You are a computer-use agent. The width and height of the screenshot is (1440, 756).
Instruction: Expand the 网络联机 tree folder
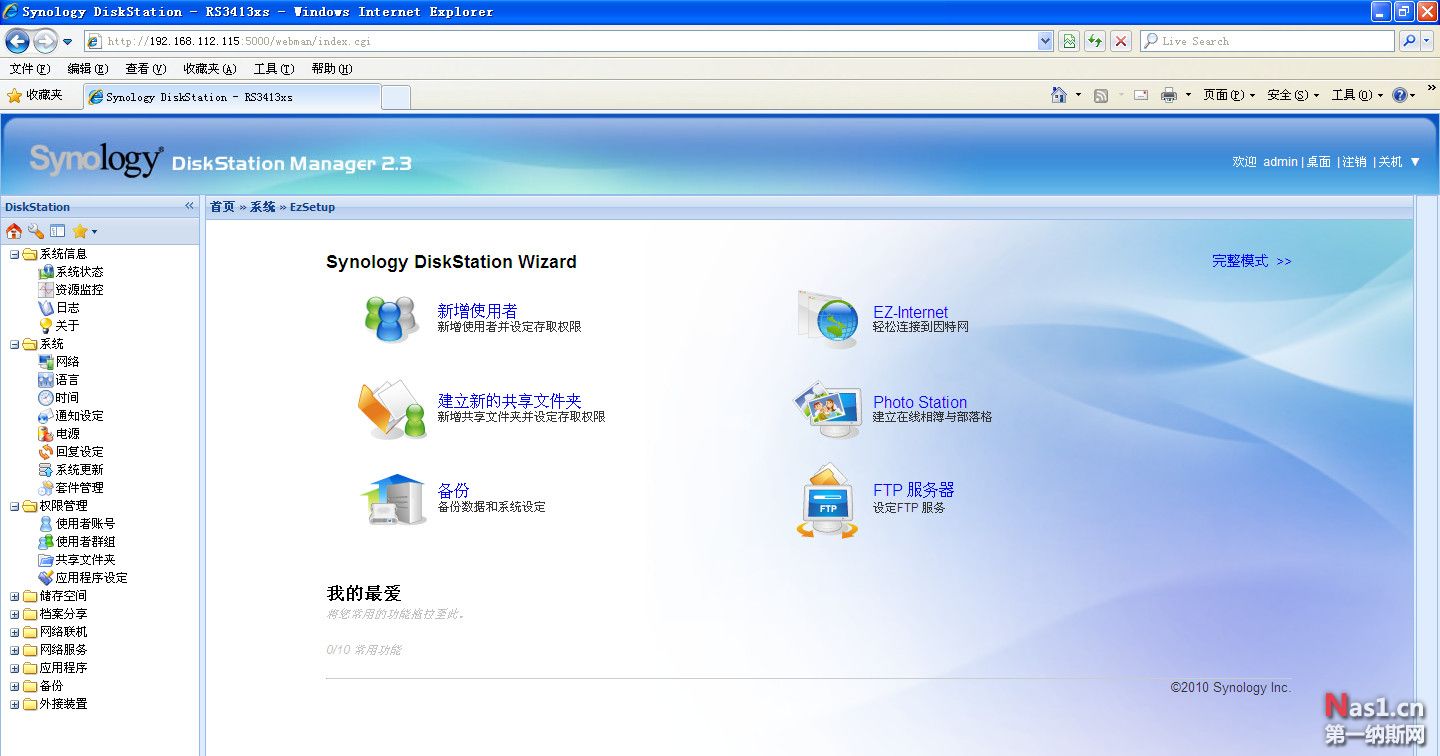(x=14, y=632)
